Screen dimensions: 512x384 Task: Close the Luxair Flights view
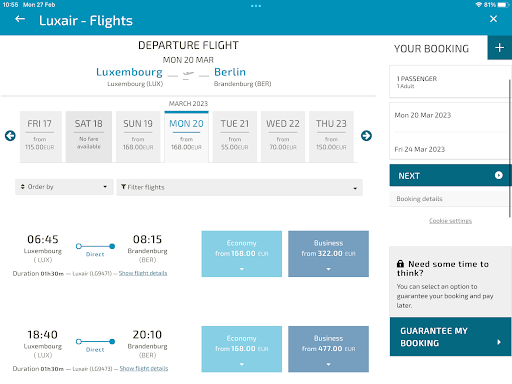(x=493, y=19)
